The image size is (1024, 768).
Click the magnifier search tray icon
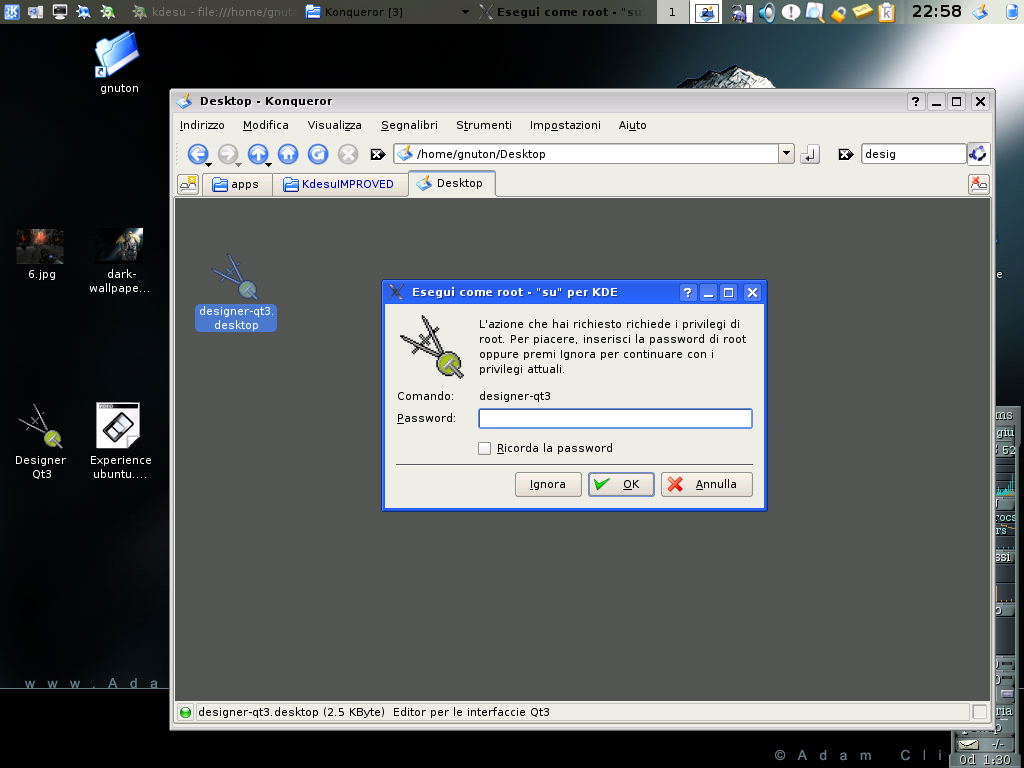[x=815, y=12]
